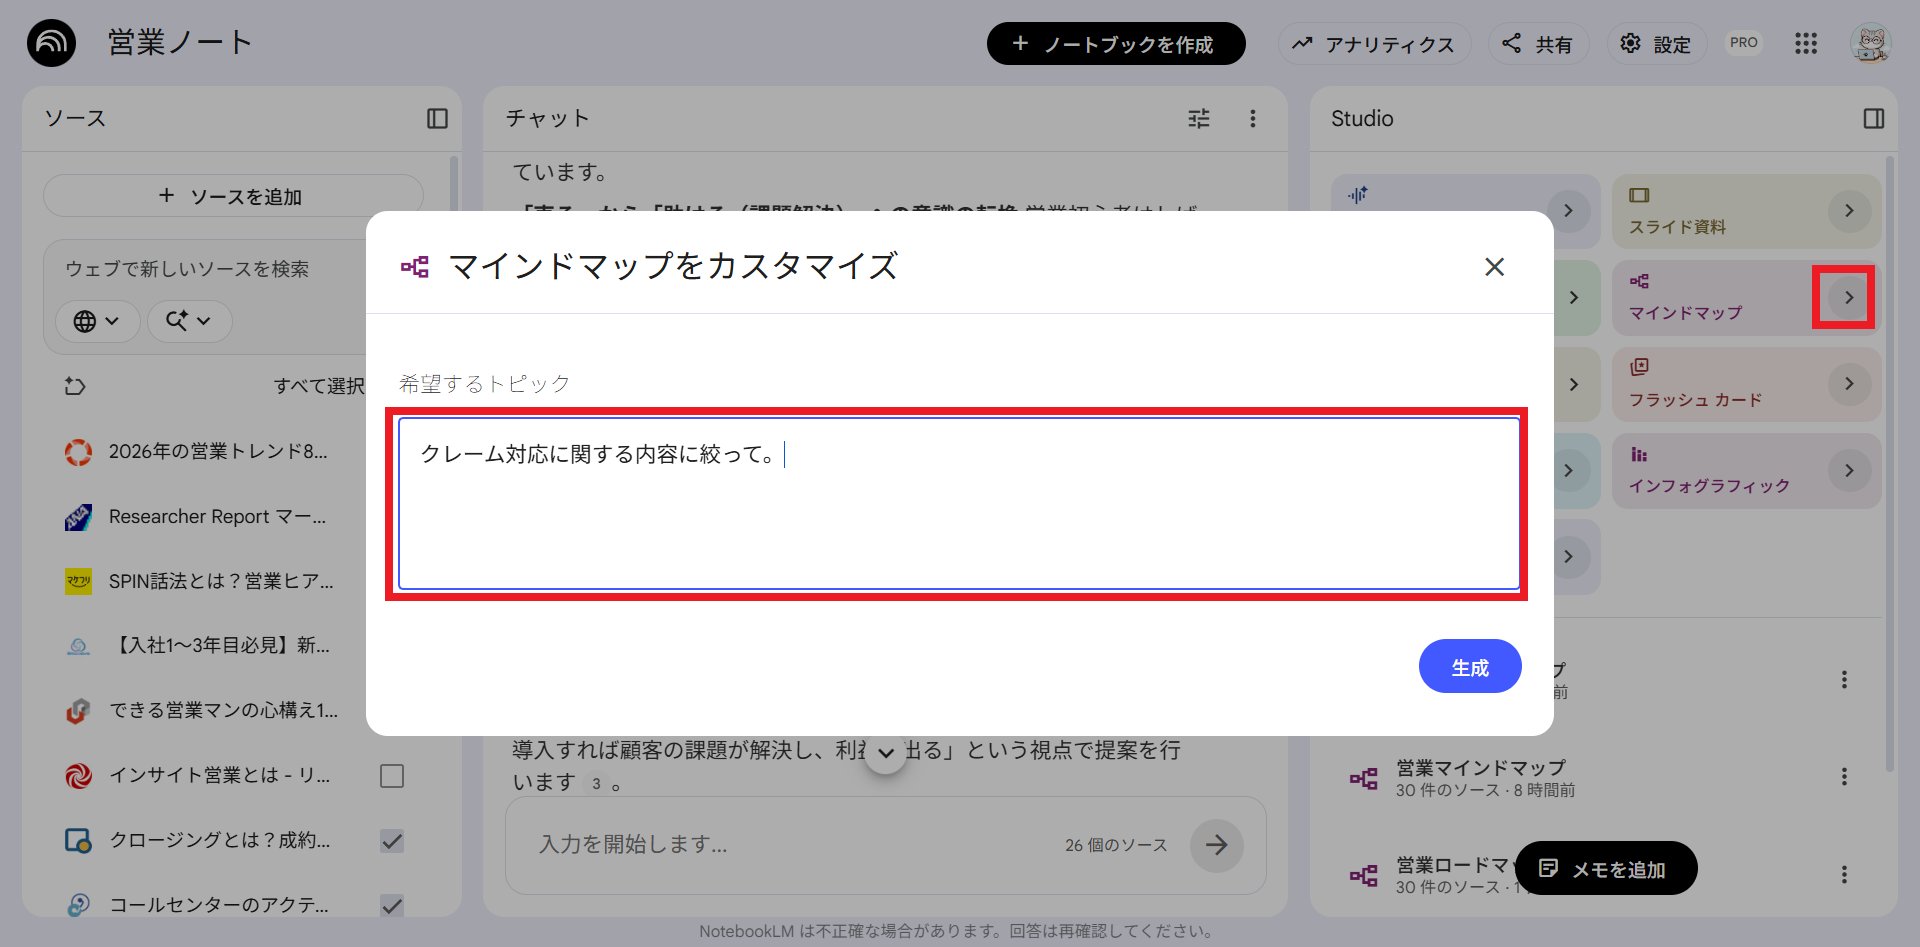Open chat settings tune icon
1920x947 pixels.
[x=1198, y=118]
